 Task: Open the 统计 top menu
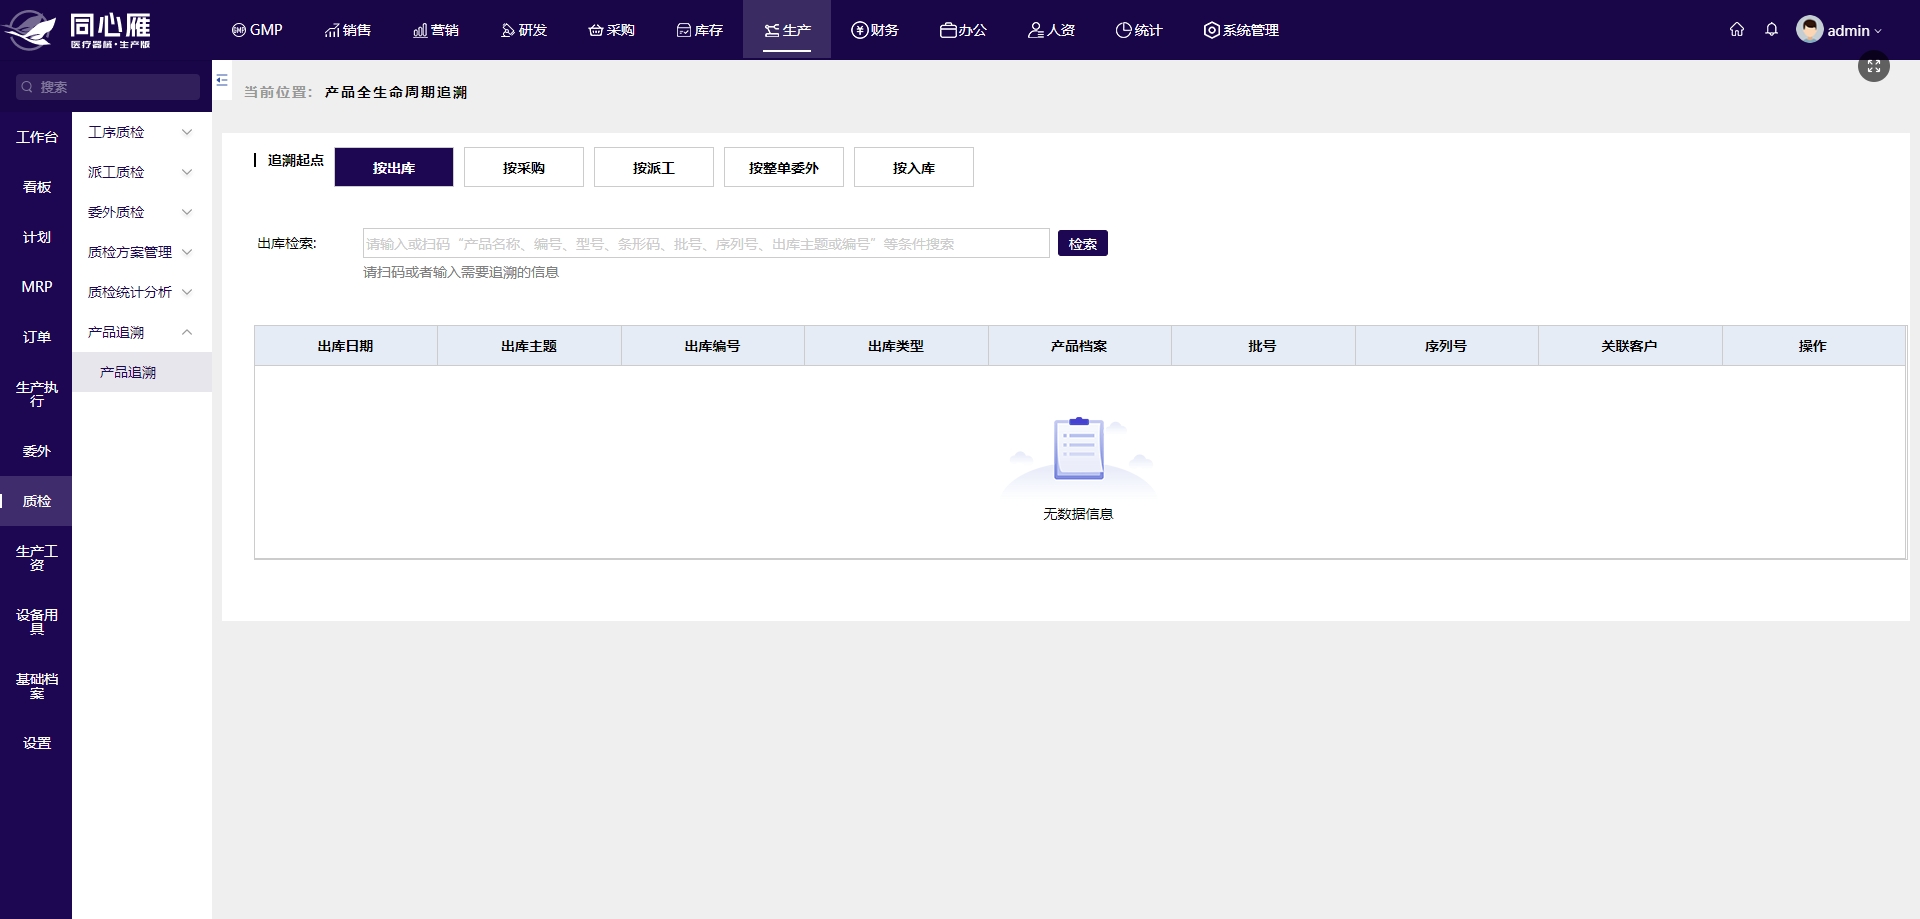tap(1139, 30)
